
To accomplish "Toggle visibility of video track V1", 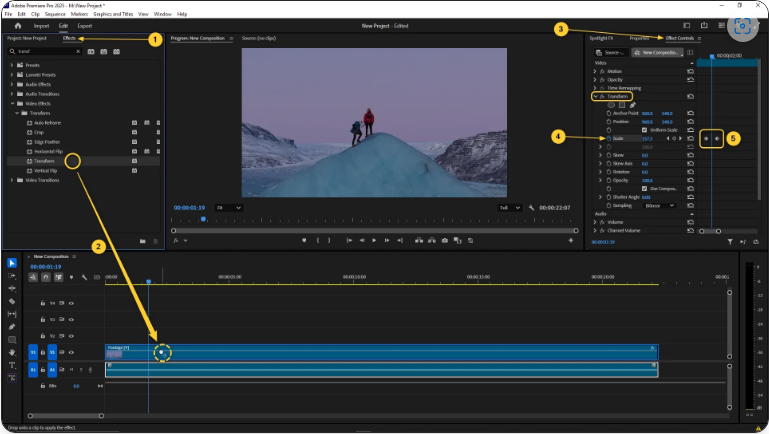I will pos(72,353).
